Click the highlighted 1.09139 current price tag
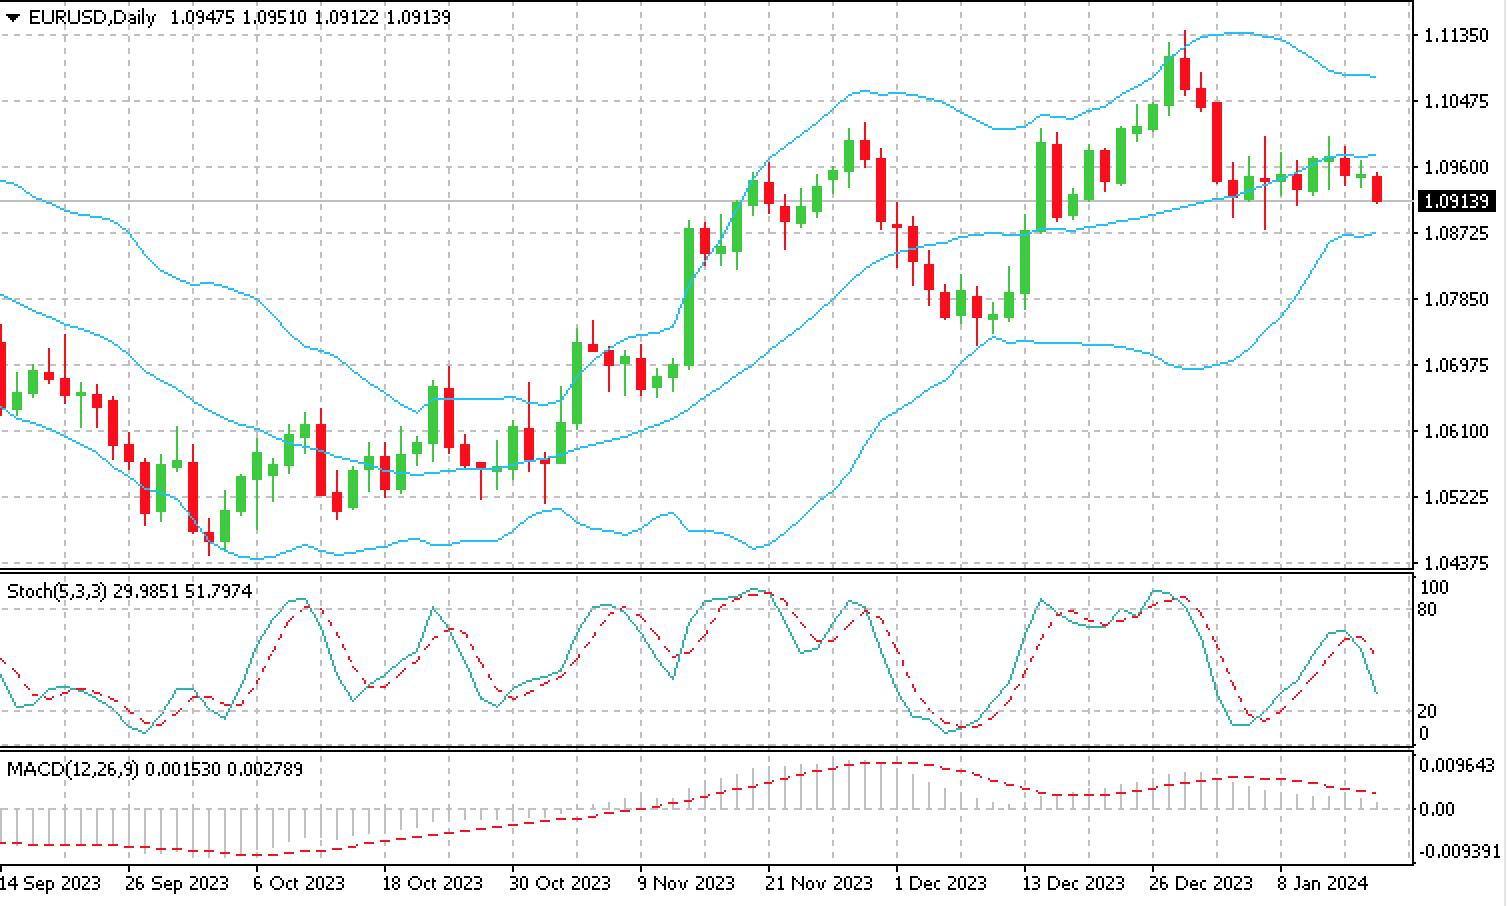The image size is (1508, 906). 1456,202
